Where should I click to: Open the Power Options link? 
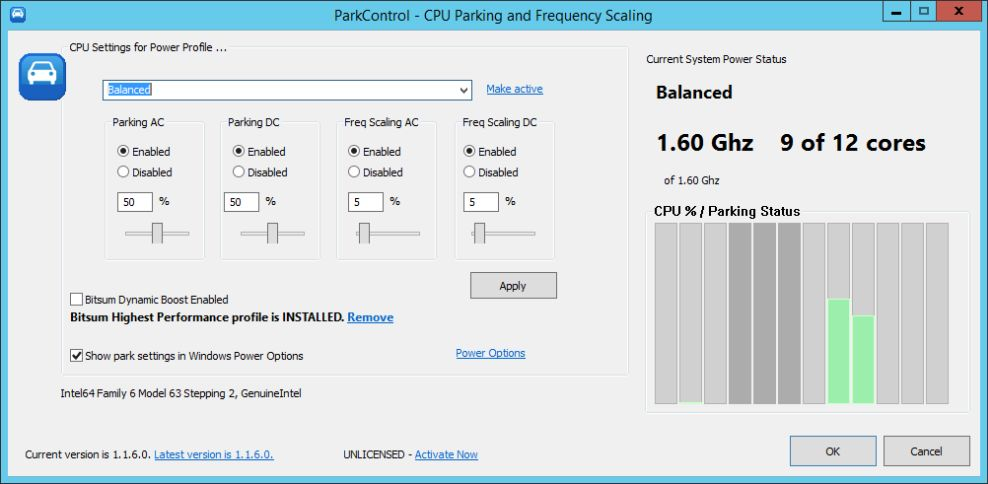[490, 353]
